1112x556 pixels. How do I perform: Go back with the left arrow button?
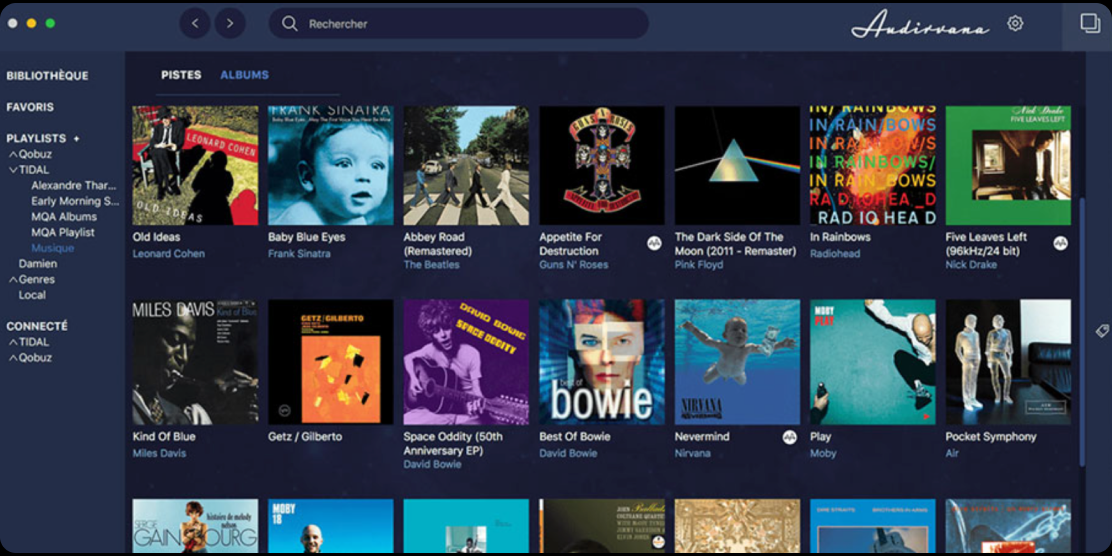tap(195, 23)
